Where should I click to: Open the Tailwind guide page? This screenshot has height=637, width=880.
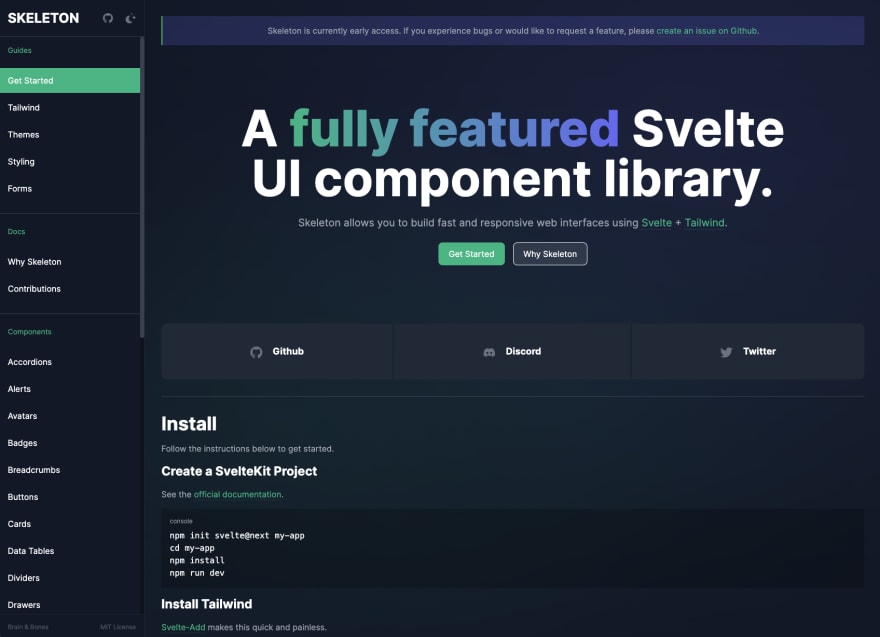click(24, 107)
